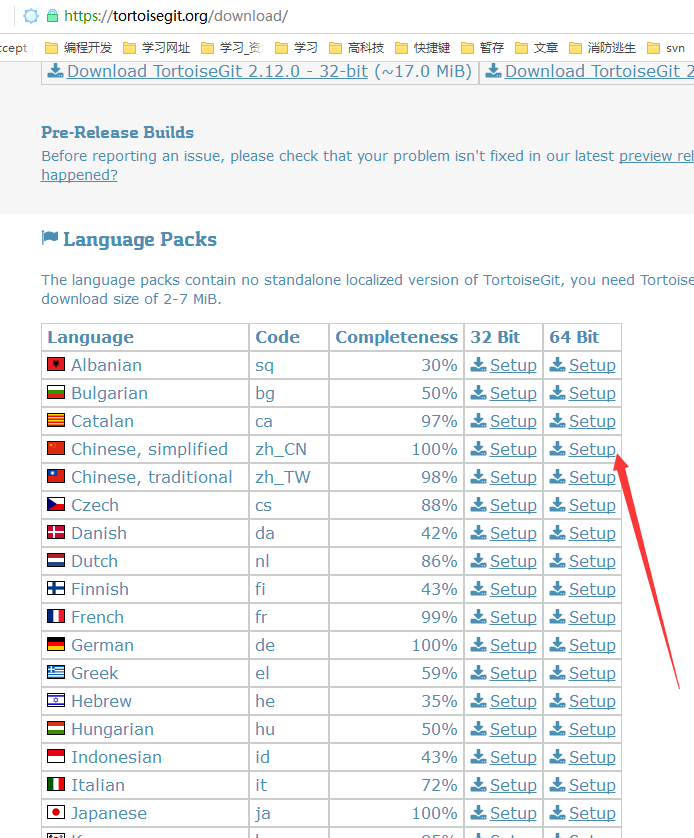
Task: Open the svn bookmarks folder
Action: 666,48
